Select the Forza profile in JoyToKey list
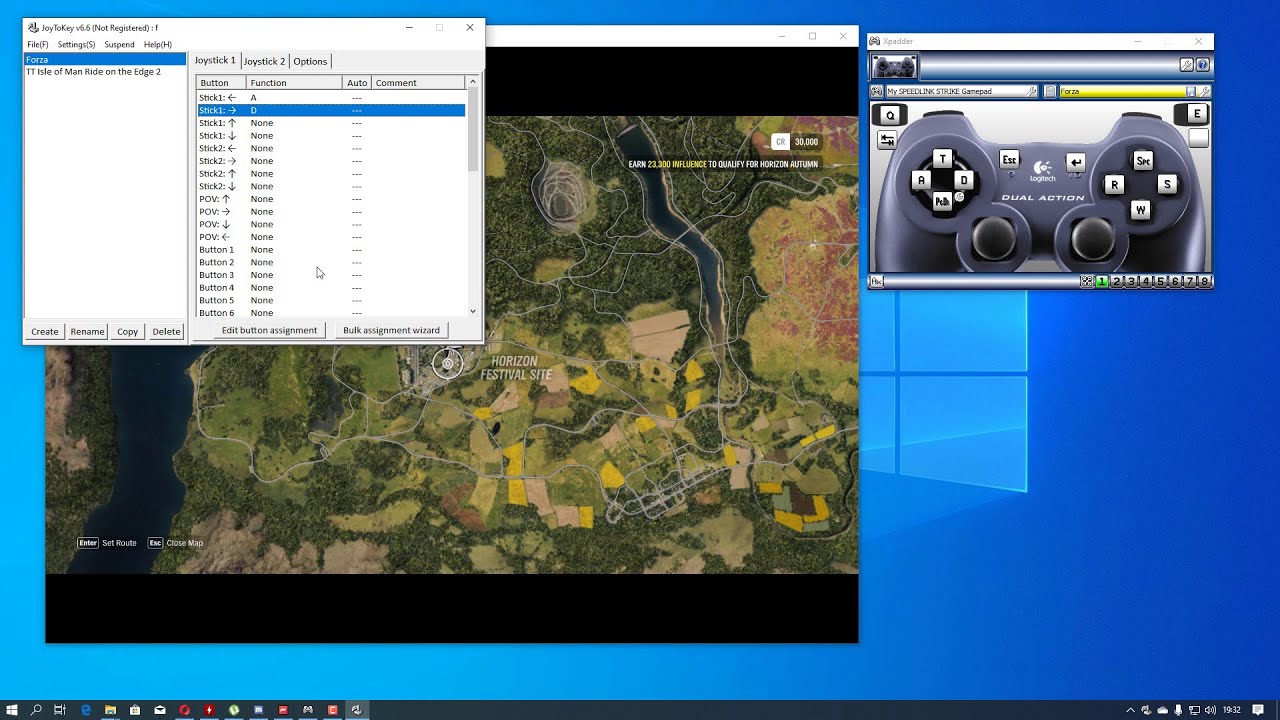This screenshot has width=1280, height=720. (105, 60)
